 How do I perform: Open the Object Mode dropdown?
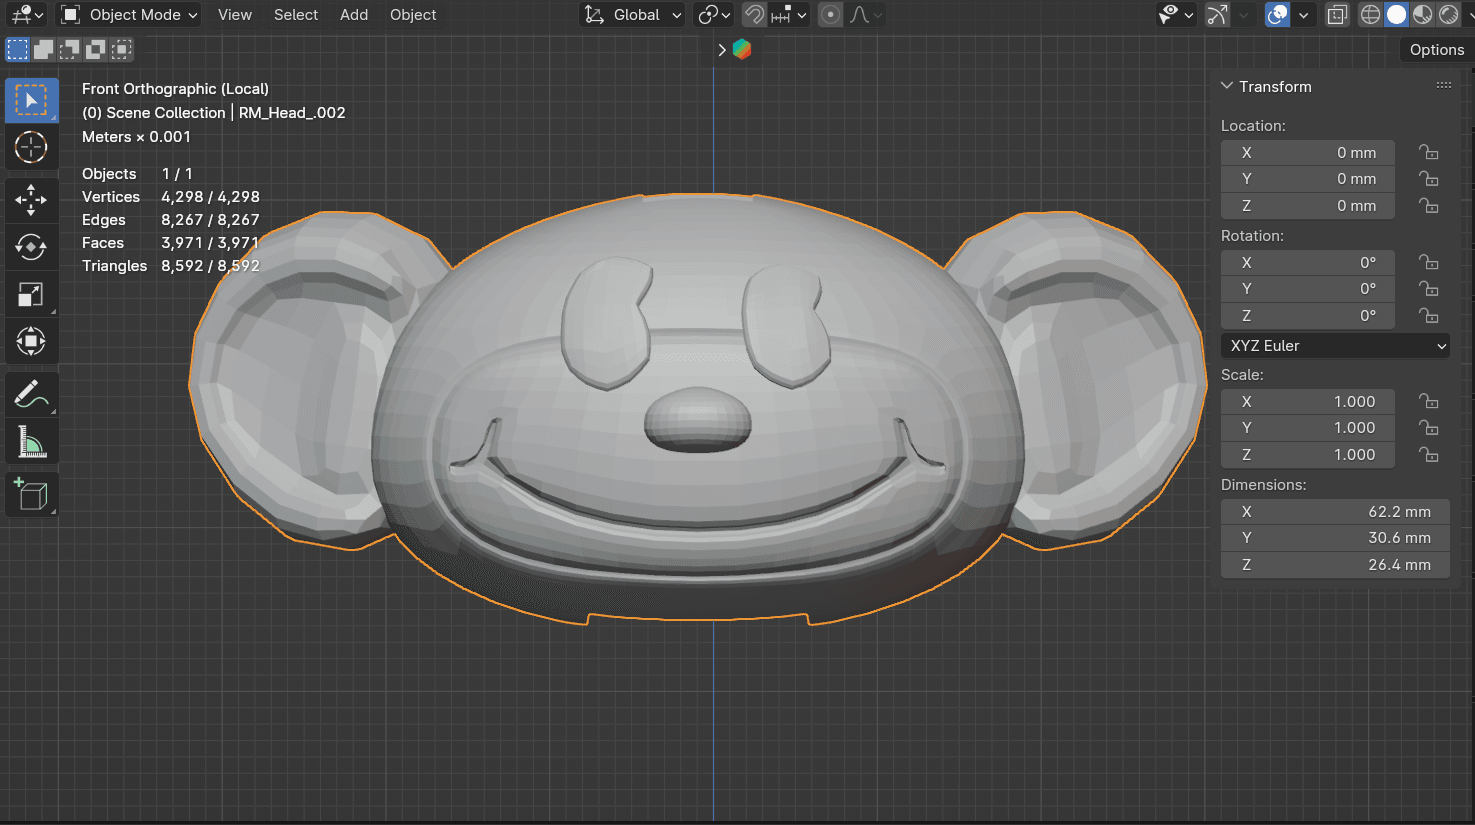pos(129,15)
